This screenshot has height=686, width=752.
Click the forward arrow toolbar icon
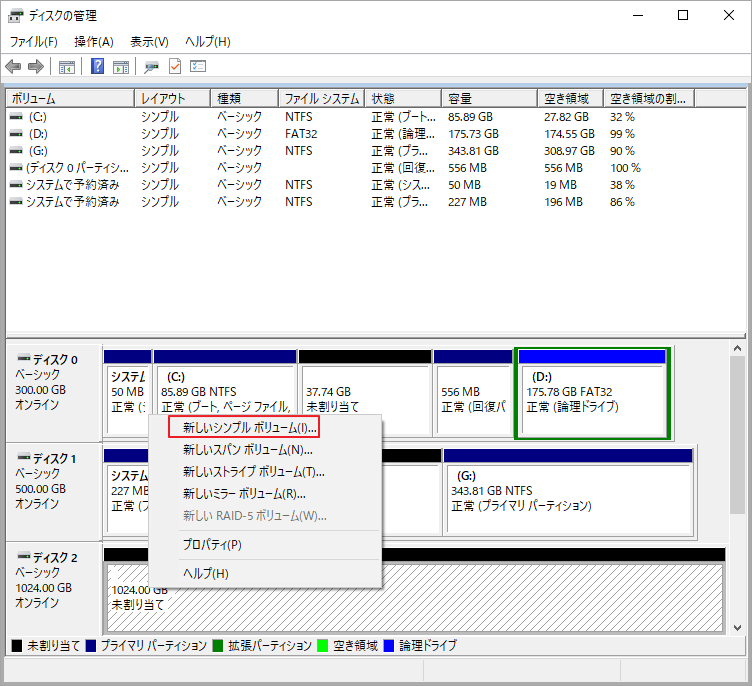[x=36, y=67]
